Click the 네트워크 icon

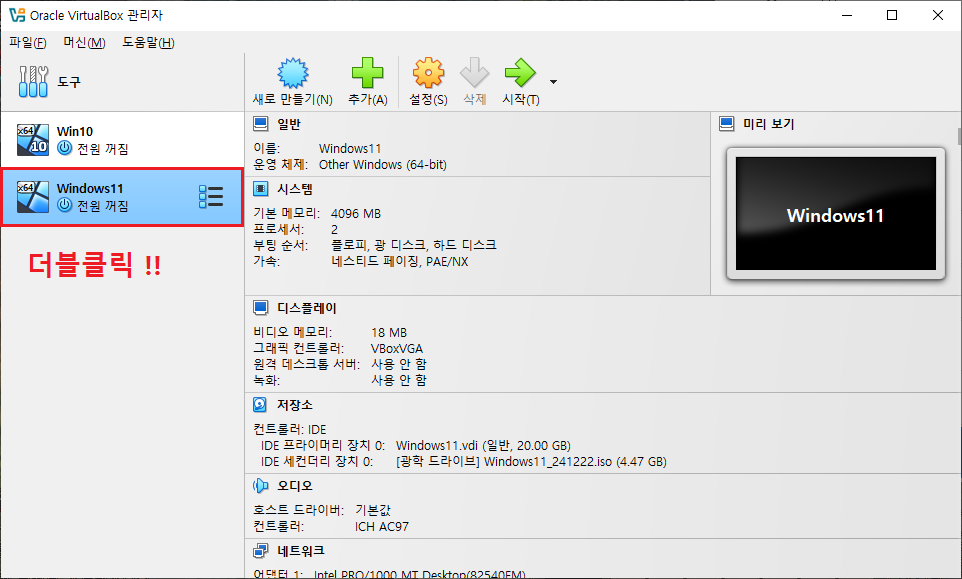pyautogui.click(x=261, y=551)
